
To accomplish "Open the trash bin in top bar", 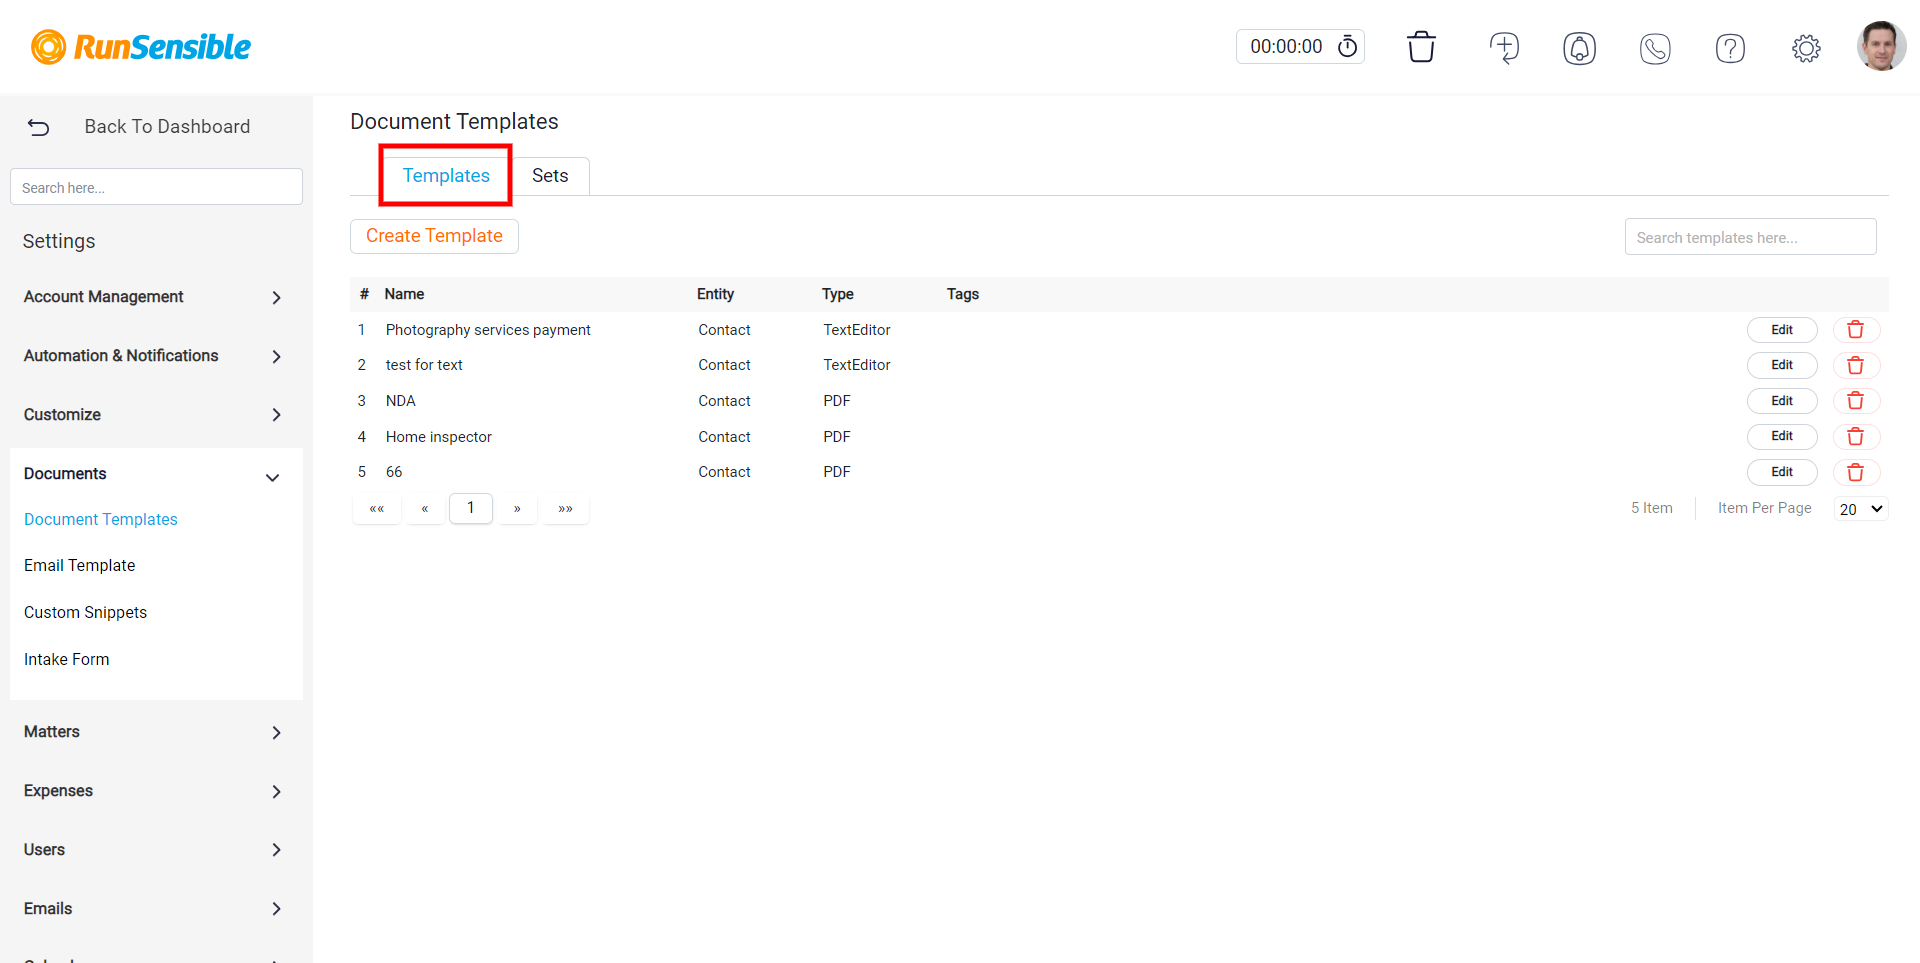I will click(x=1421, y=47).
